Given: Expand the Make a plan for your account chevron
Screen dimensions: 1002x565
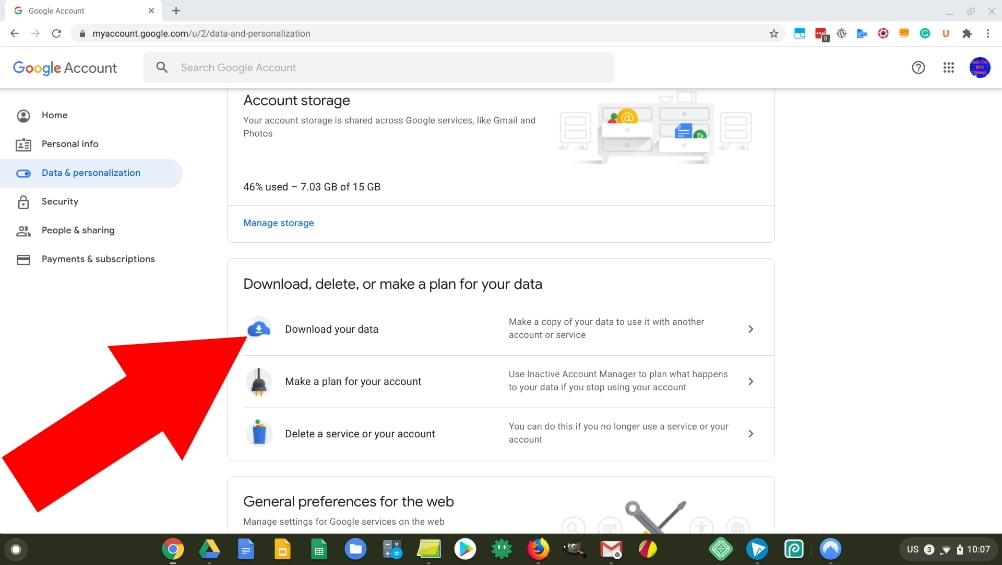Looking at the screenshot, I should pos(751,381).
